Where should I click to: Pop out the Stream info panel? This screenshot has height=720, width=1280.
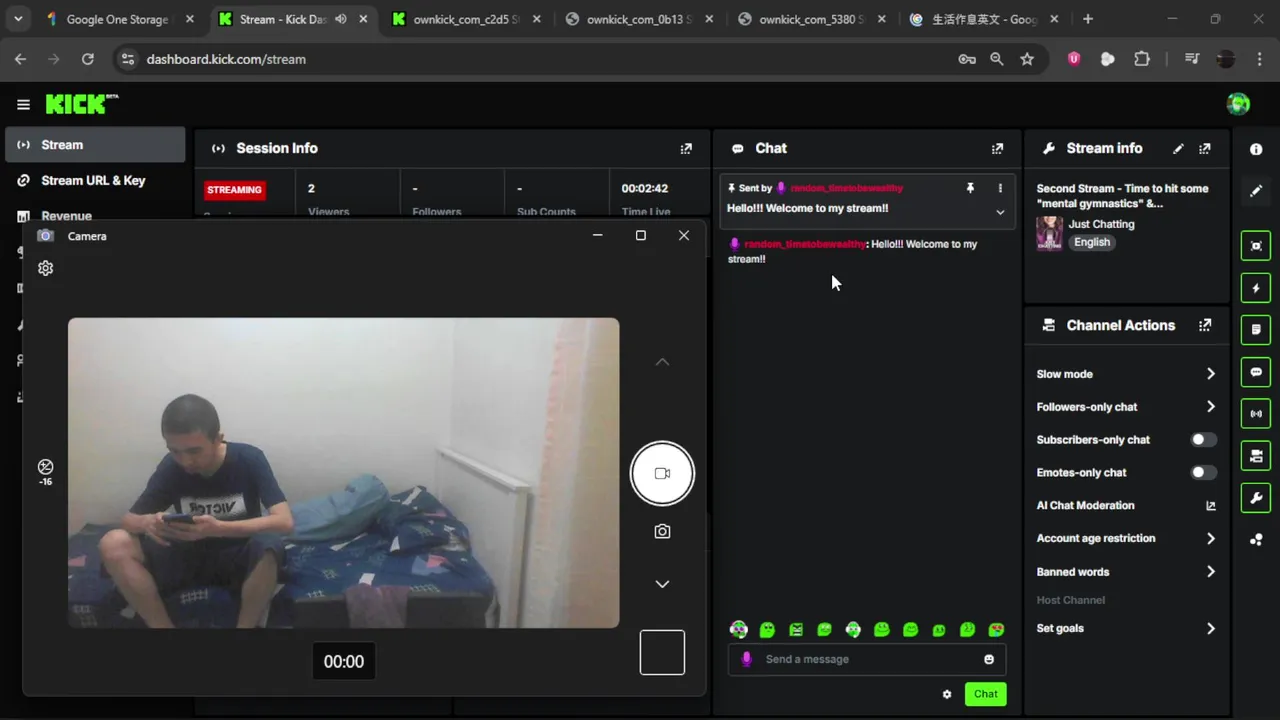tap(1205, 148)
